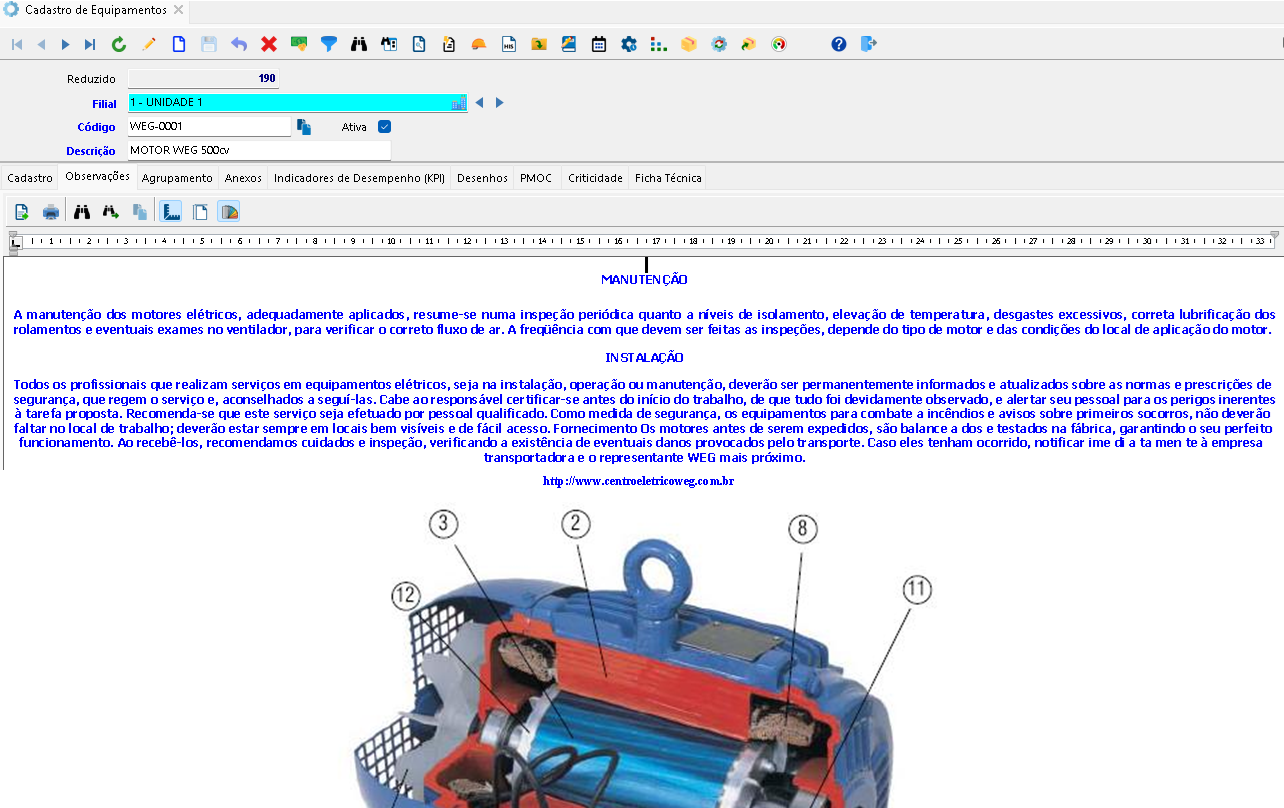Screen dimensions: 1284x808
Task: Click the Descrição field with MOTOR WEG 500cv
Action: (259, 151)
